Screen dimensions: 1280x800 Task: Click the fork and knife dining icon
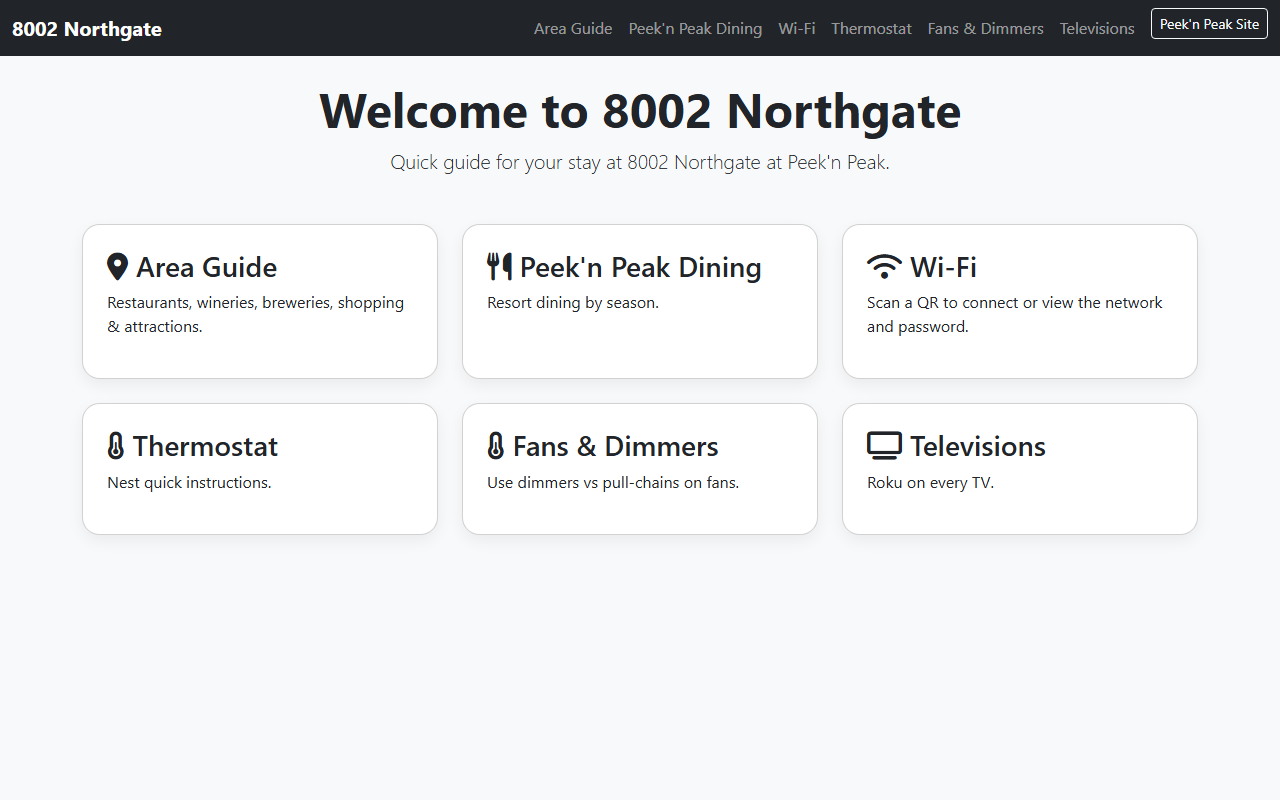pyautogui.click(x=499, y=267)
